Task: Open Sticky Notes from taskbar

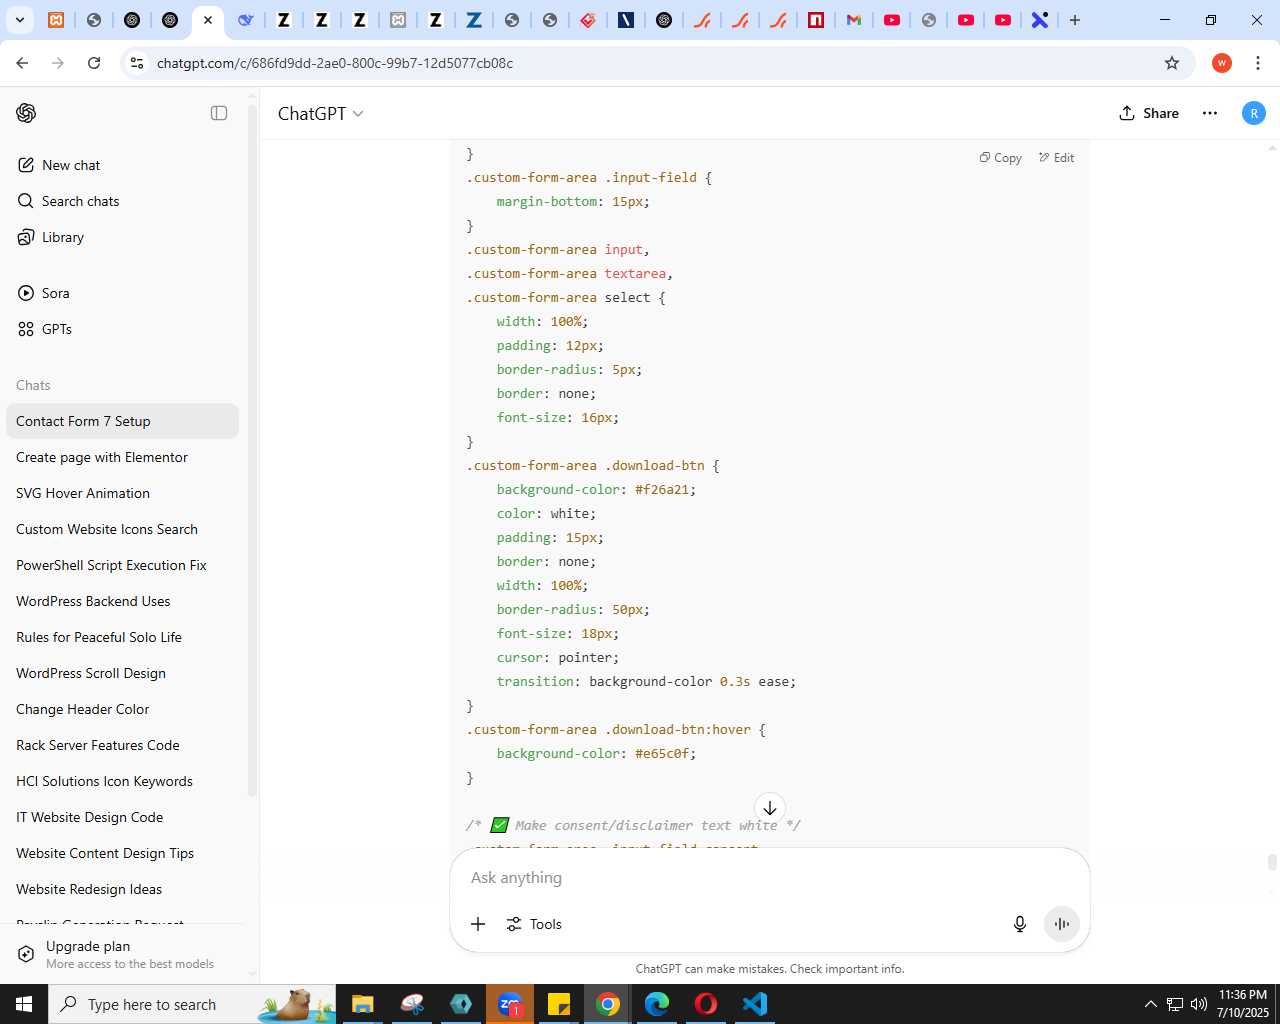Action: click(x=559, y=1004)
